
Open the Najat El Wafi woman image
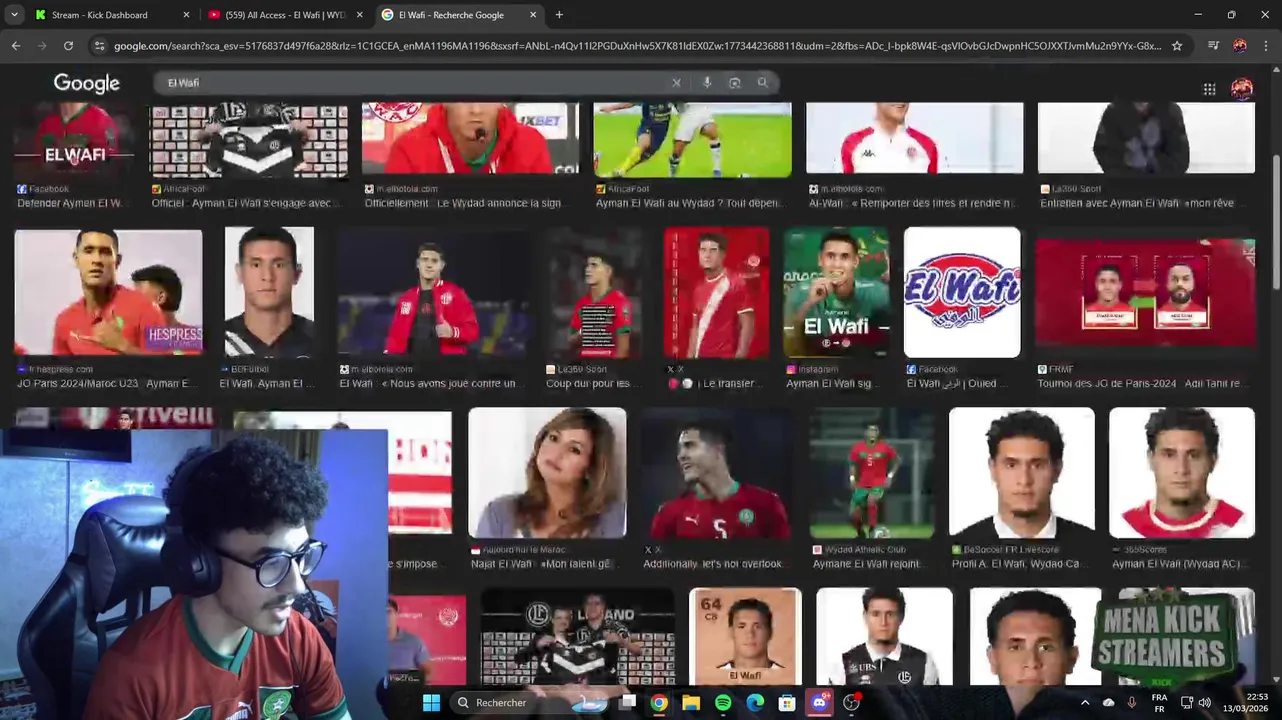click(x=547, y=472)
